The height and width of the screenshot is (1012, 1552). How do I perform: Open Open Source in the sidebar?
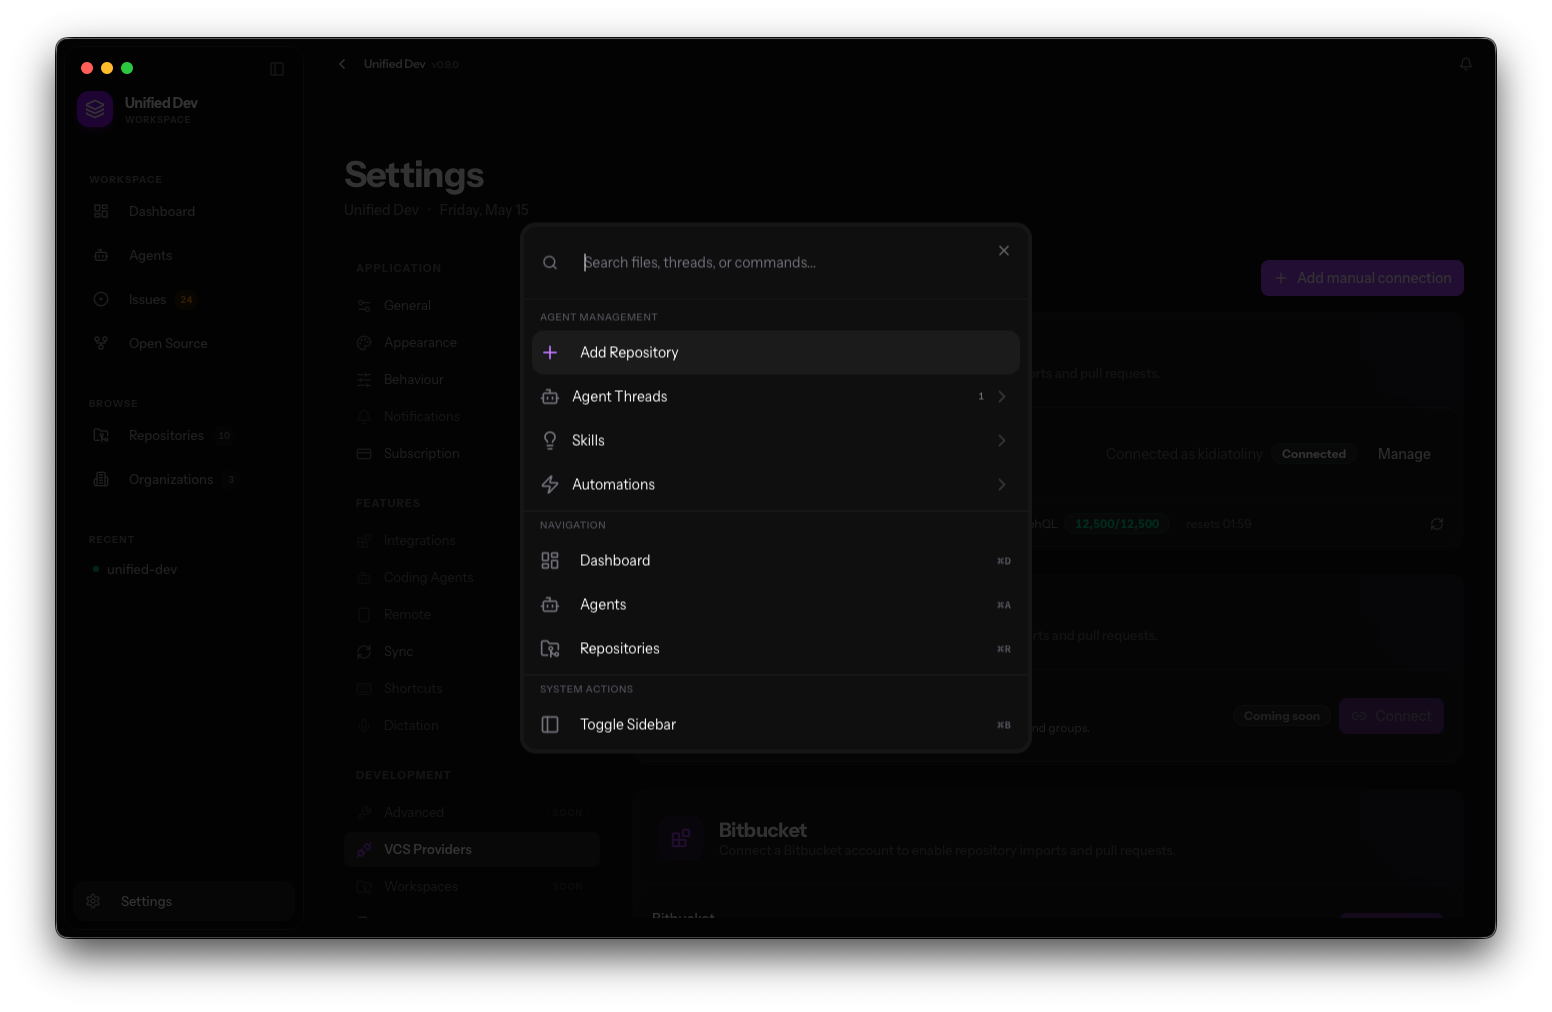click(184, 344)
